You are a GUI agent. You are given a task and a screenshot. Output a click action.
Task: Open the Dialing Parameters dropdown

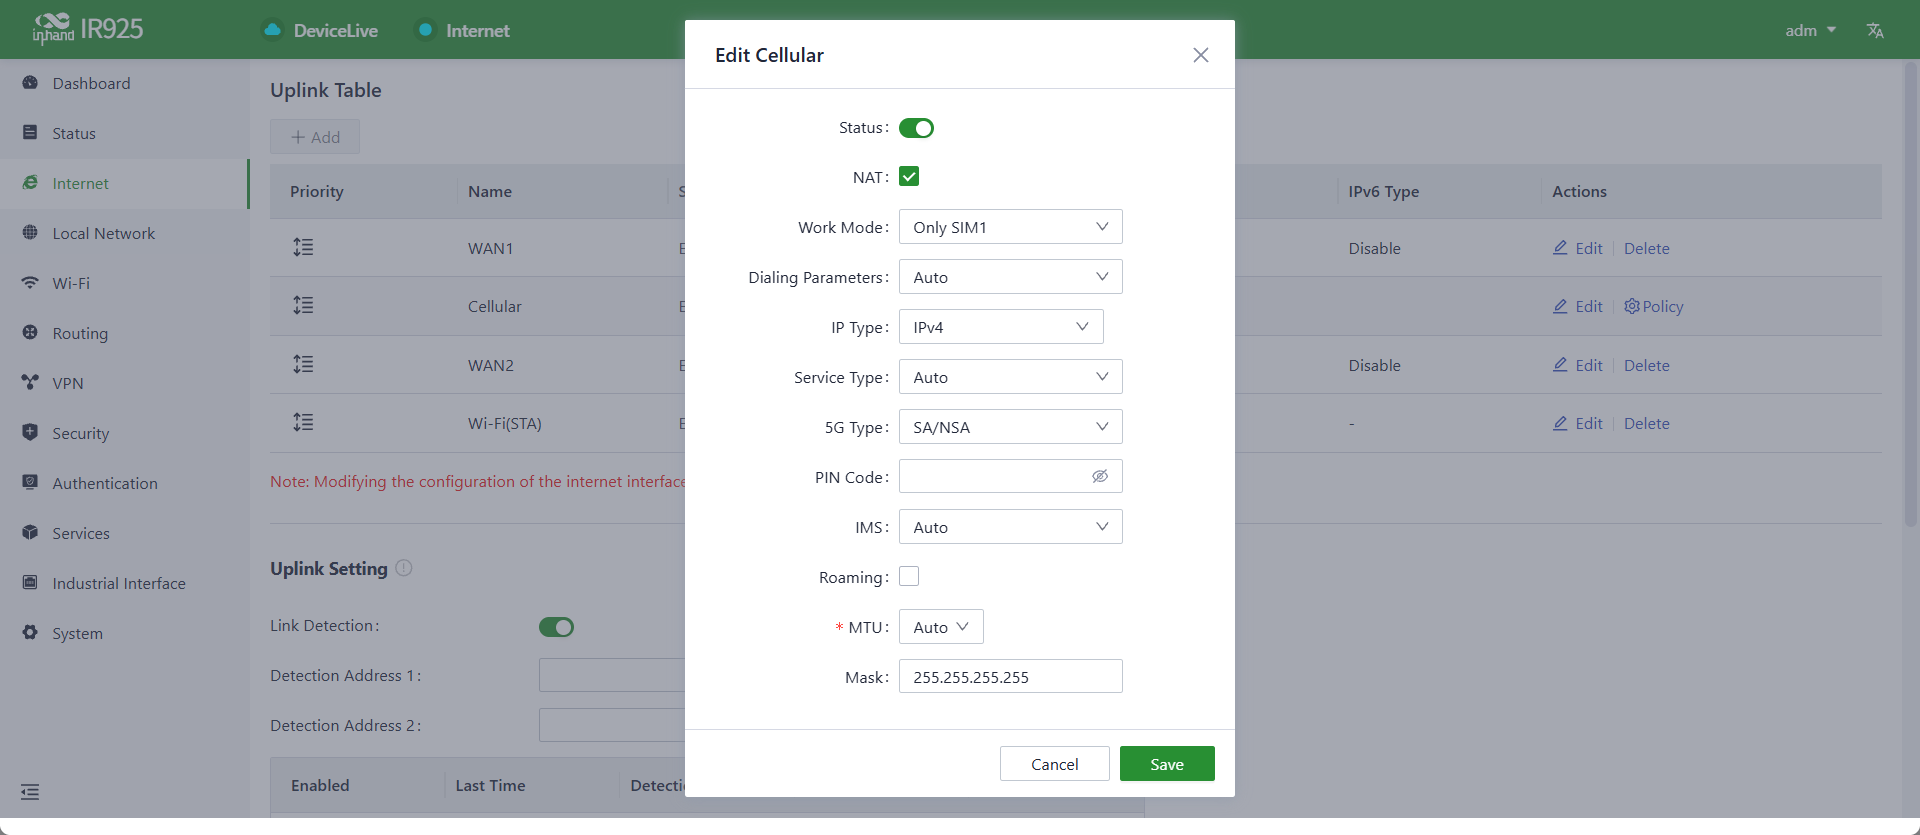[x=1010, y=277]
